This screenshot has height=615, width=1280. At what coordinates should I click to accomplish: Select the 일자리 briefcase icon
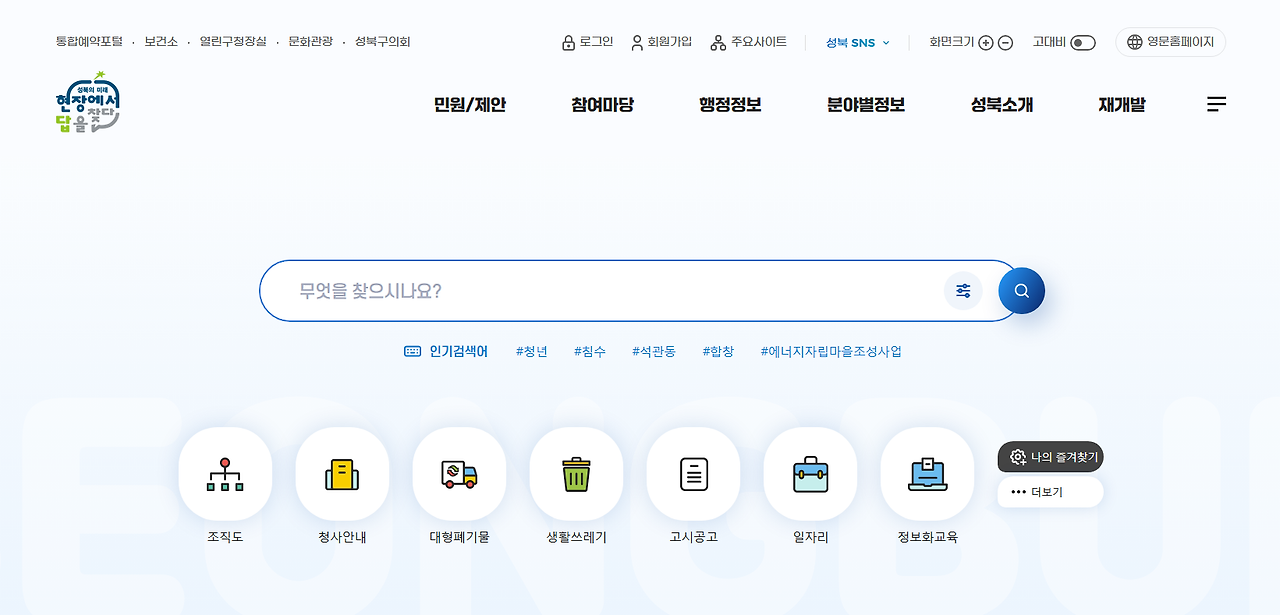click(810, 473)
